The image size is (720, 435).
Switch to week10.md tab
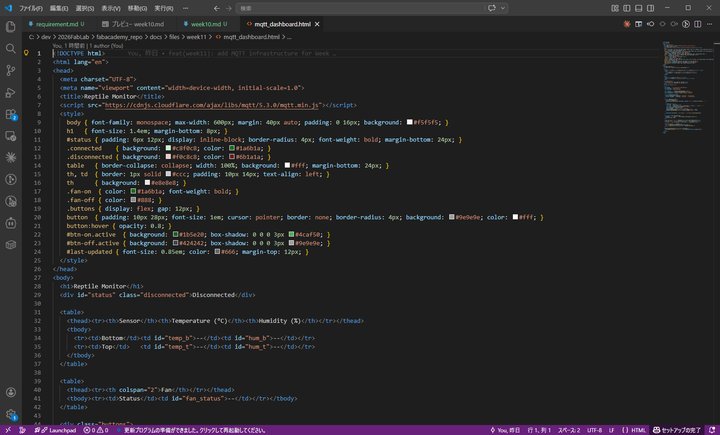click(x=205, y=24)
